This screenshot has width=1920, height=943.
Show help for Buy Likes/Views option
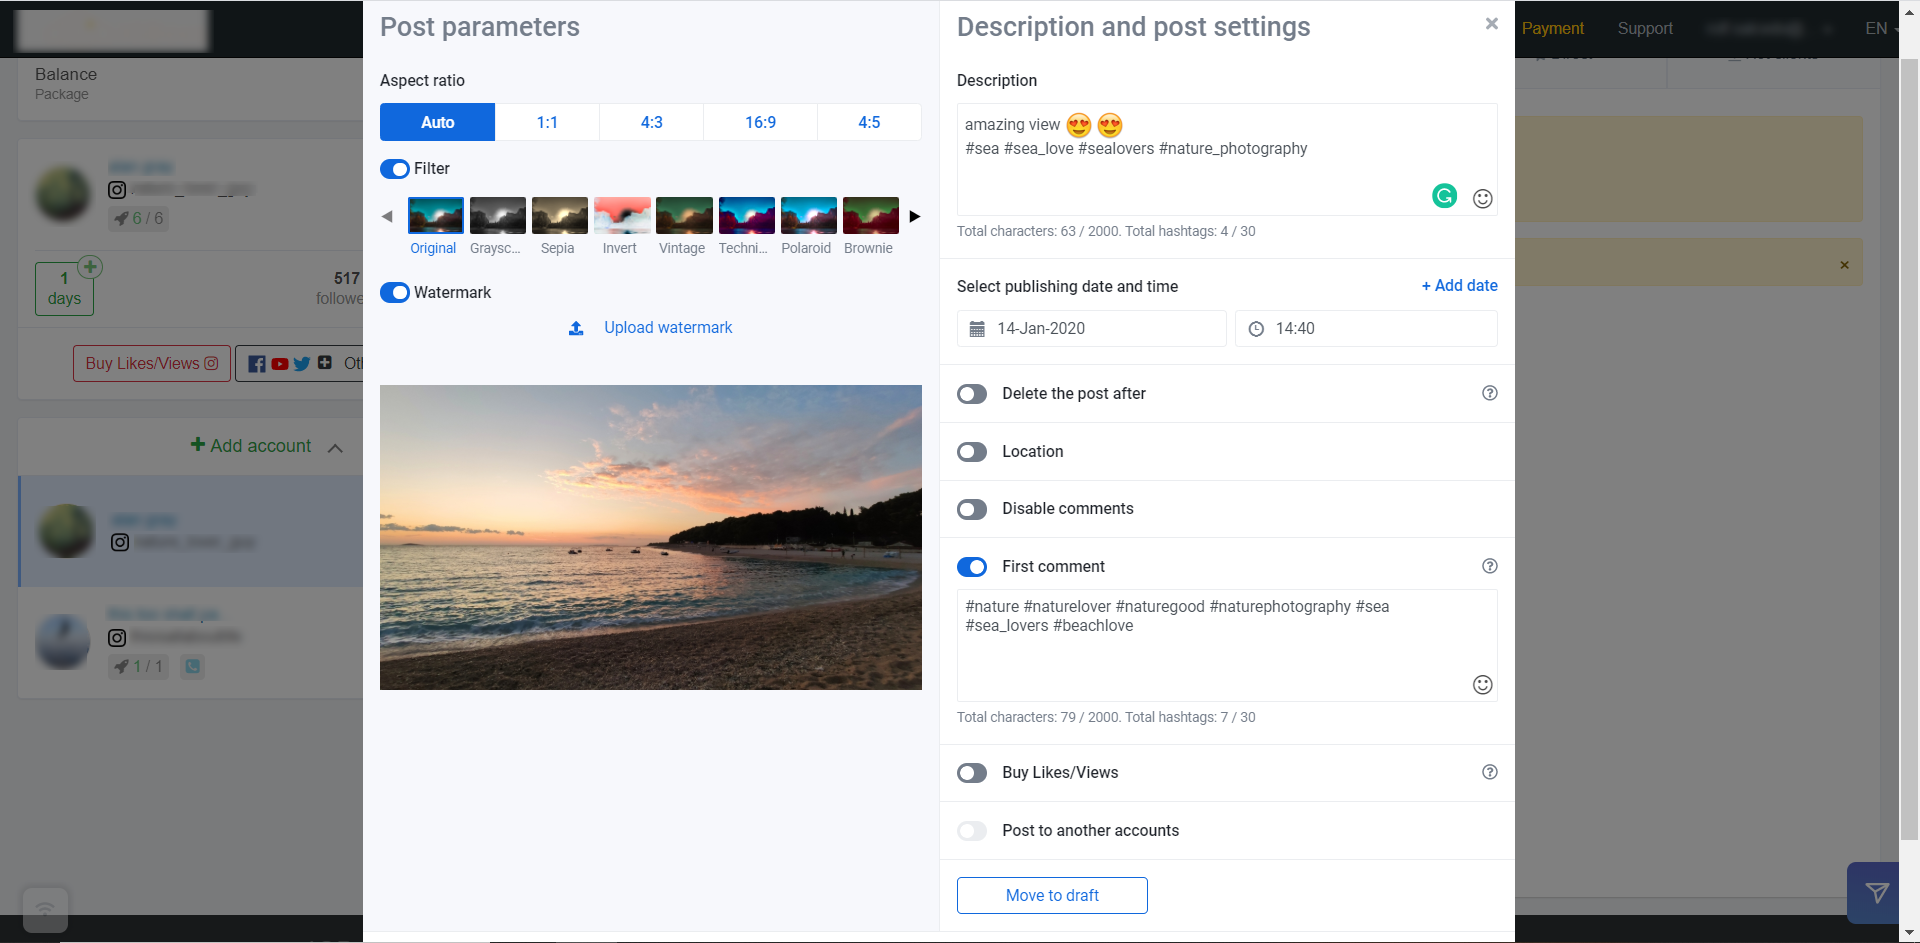1489,772
